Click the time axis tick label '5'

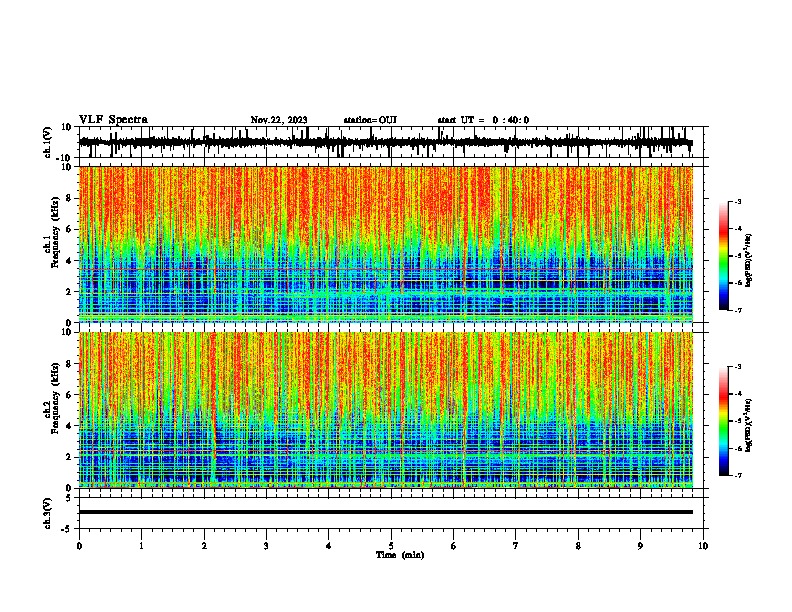pyautogui.click(x=391, y=546)
